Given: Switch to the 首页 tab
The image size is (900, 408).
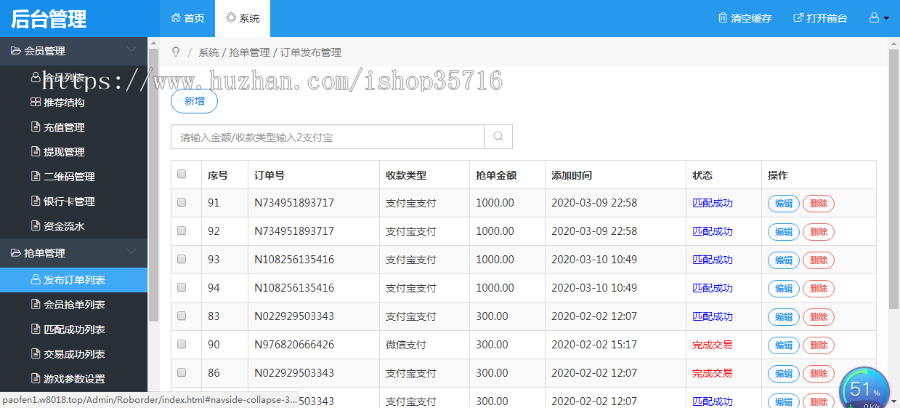Looking at the screenshot, I should [x=188, y=18].
